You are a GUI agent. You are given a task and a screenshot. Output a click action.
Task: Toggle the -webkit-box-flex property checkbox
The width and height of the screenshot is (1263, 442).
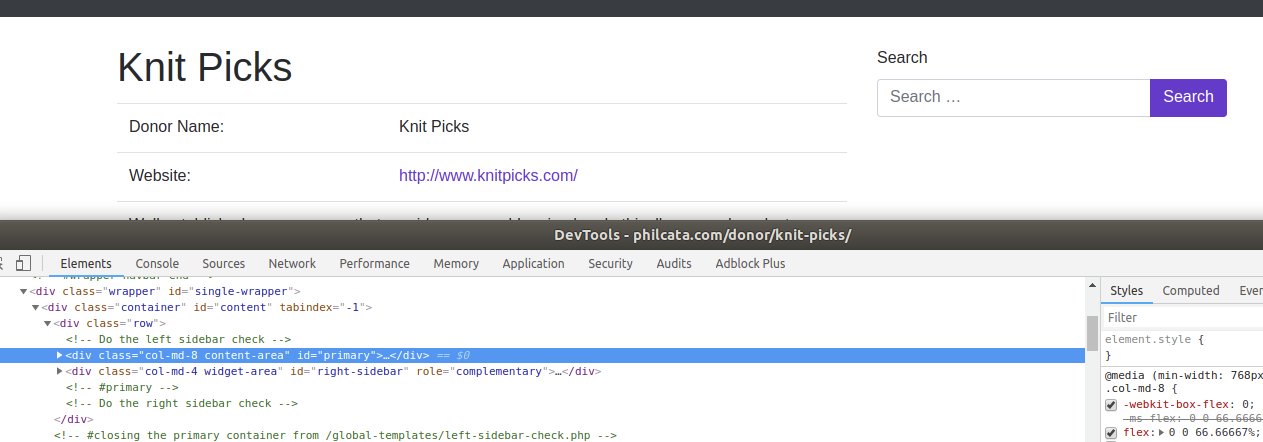tap(1111, 405)
